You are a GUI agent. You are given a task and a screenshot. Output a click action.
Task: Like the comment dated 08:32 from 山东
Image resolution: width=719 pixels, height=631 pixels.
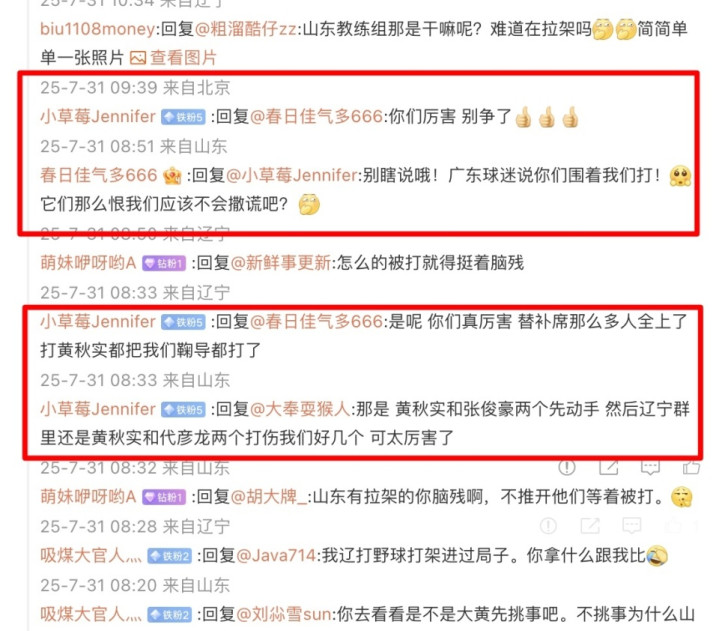pyautogui.click(x=691, y=467)
